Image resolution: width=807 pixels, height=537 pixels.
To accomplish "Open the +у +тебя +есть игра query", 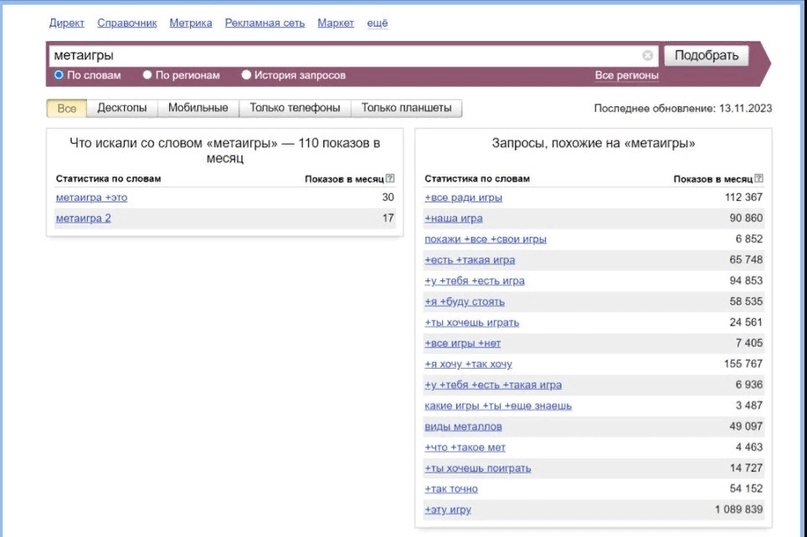I will click(x=475, y=281).
